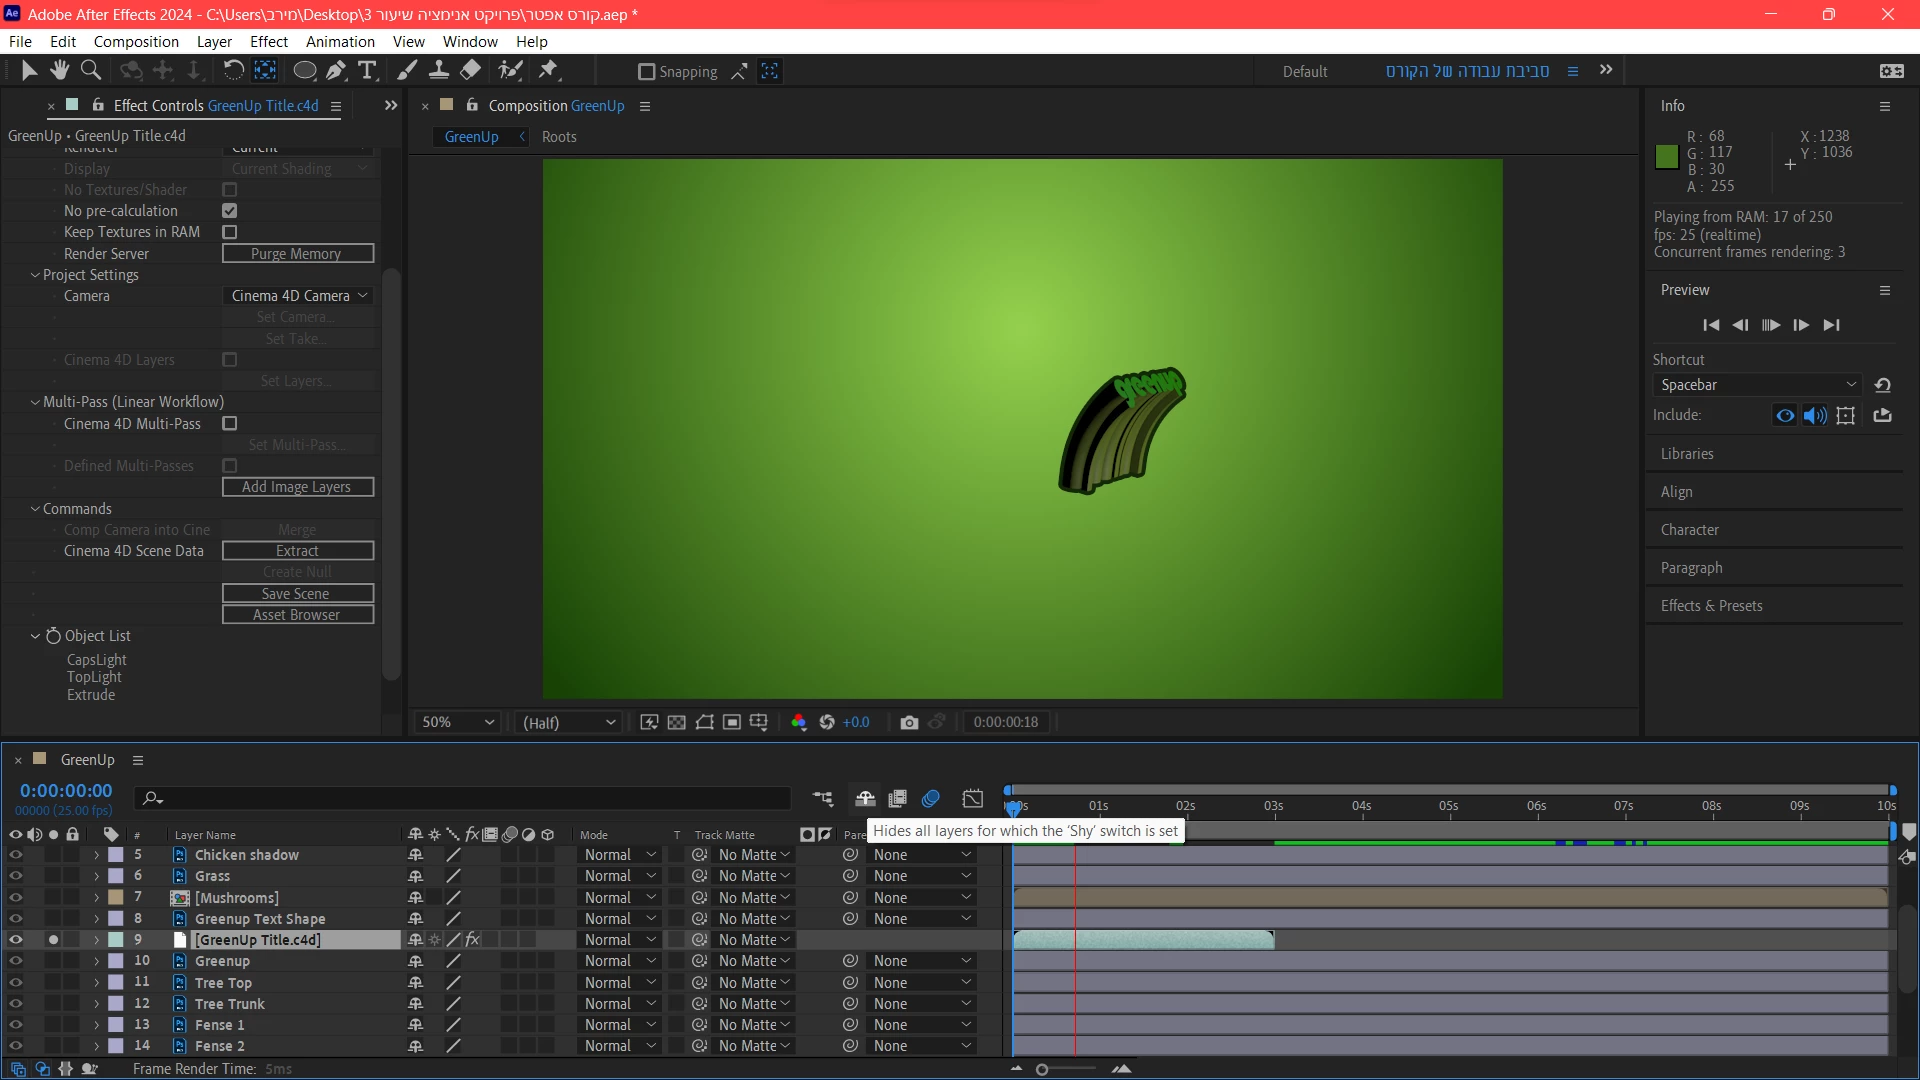Open the Cinema 4D Camera dropdown
The width and height of the screenshot is (1920, 1080).
(x=299, y=296)
